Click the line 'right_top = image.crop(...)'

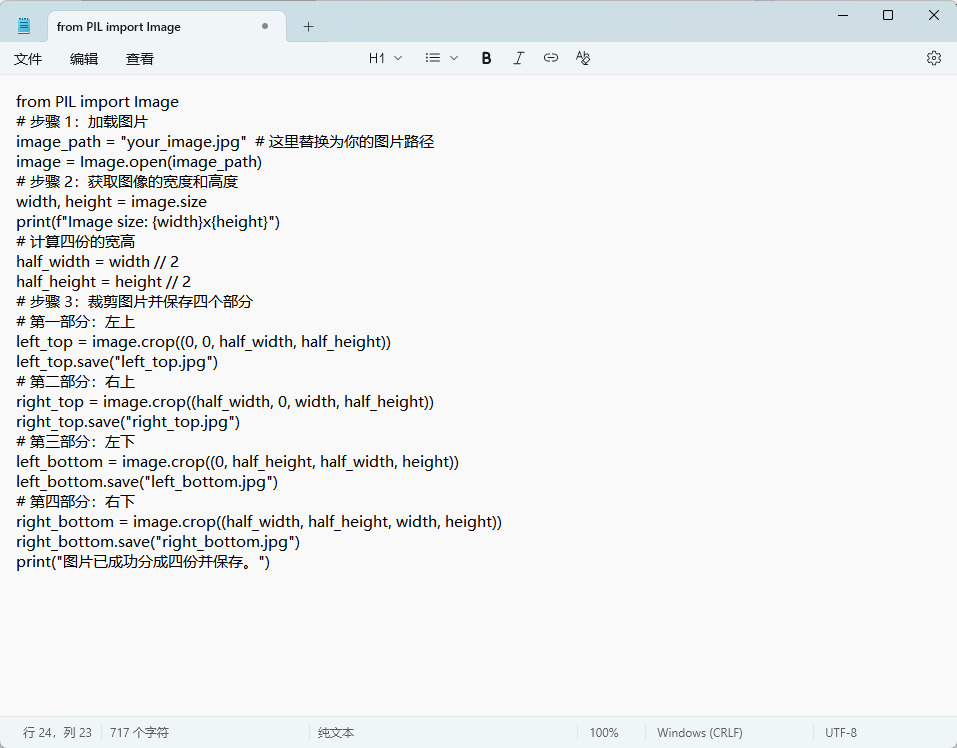pos(225,401)
